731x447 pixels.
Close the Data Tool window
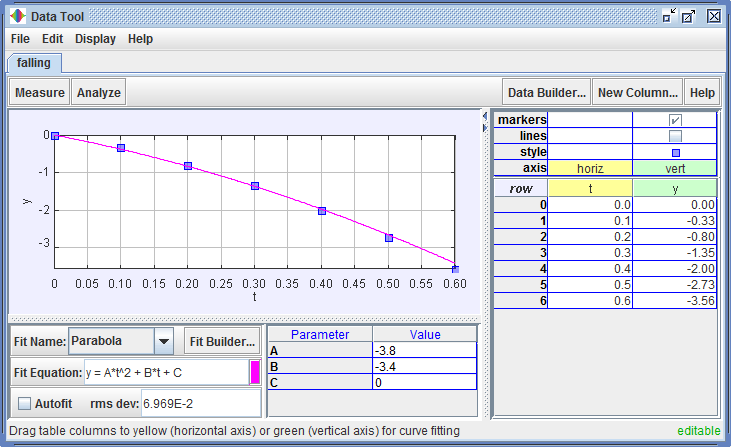[x=714, y=16]
